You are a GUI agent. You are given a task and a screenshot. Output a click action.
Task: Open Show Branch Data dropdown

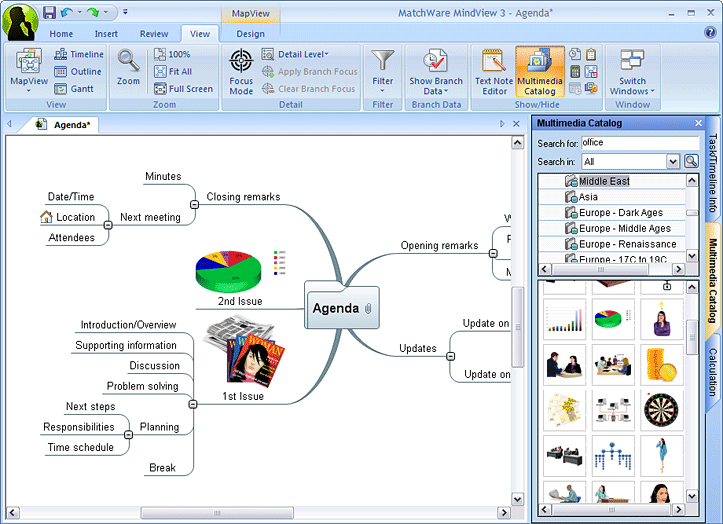tap(436, 72)
